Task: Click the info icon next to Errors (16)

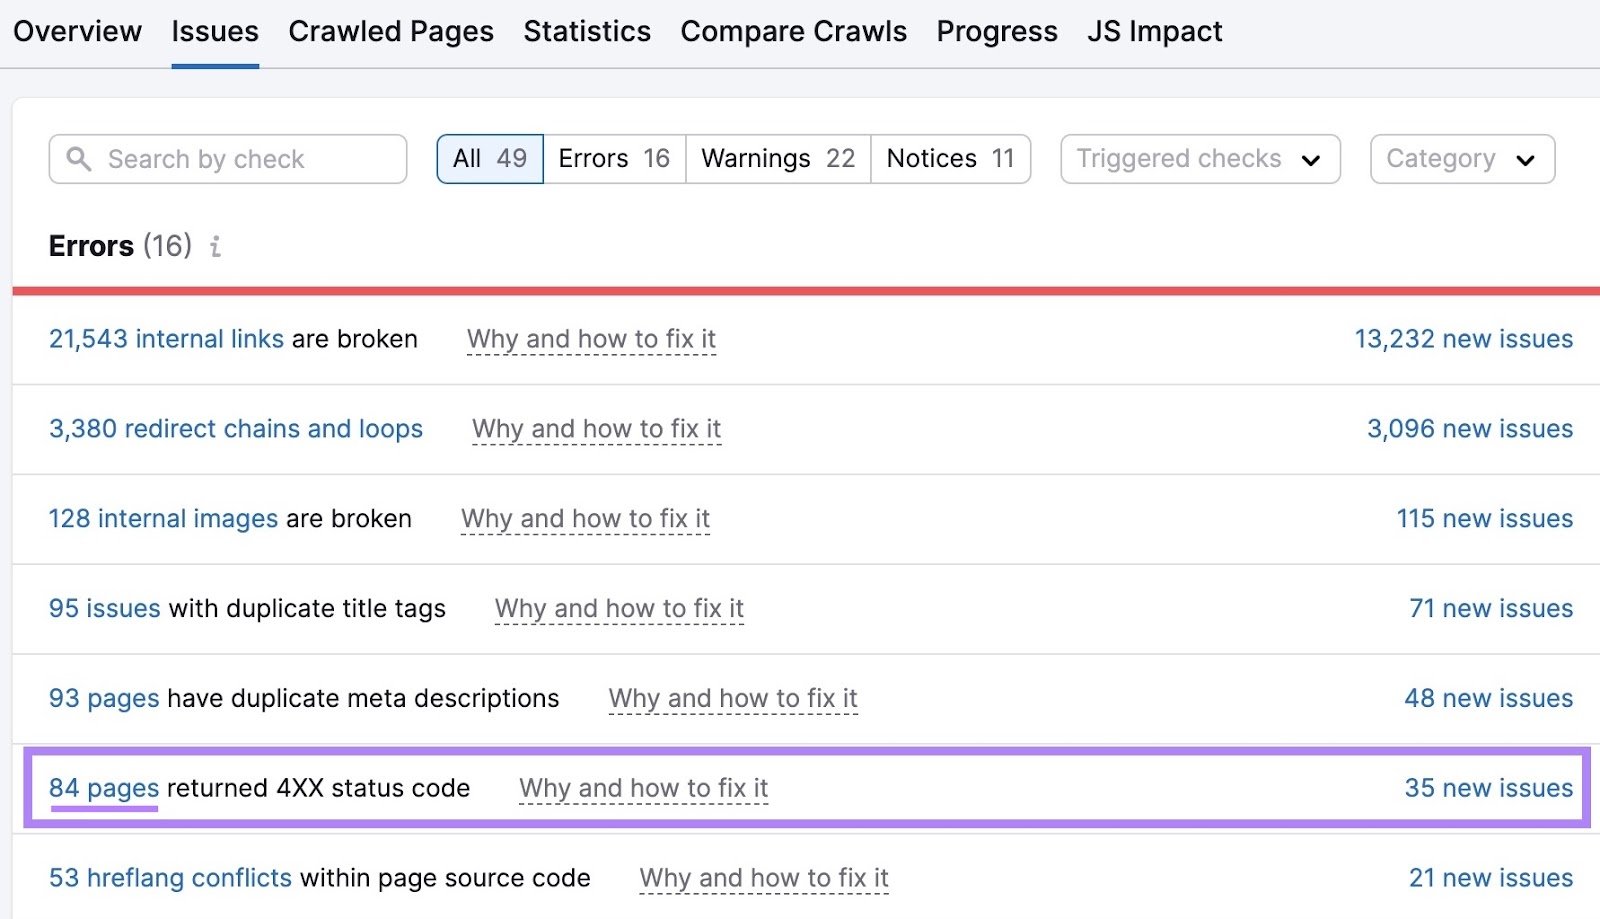Action: coord(215,246)
